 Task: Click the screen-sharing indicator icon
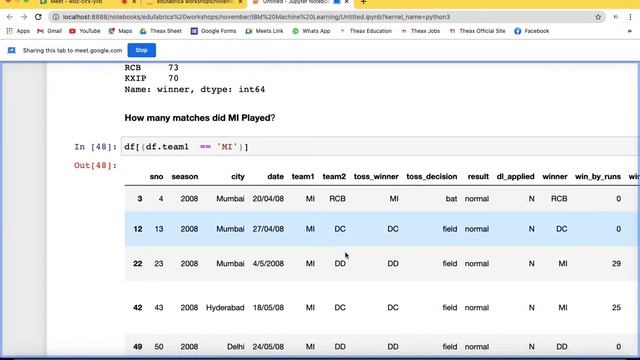(x=11, y=50)
